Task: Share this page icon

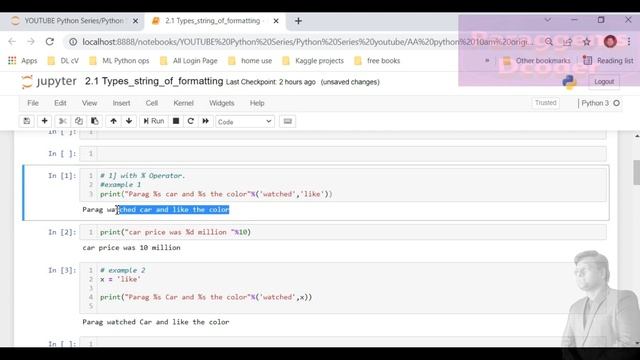Action: (568, 42)
